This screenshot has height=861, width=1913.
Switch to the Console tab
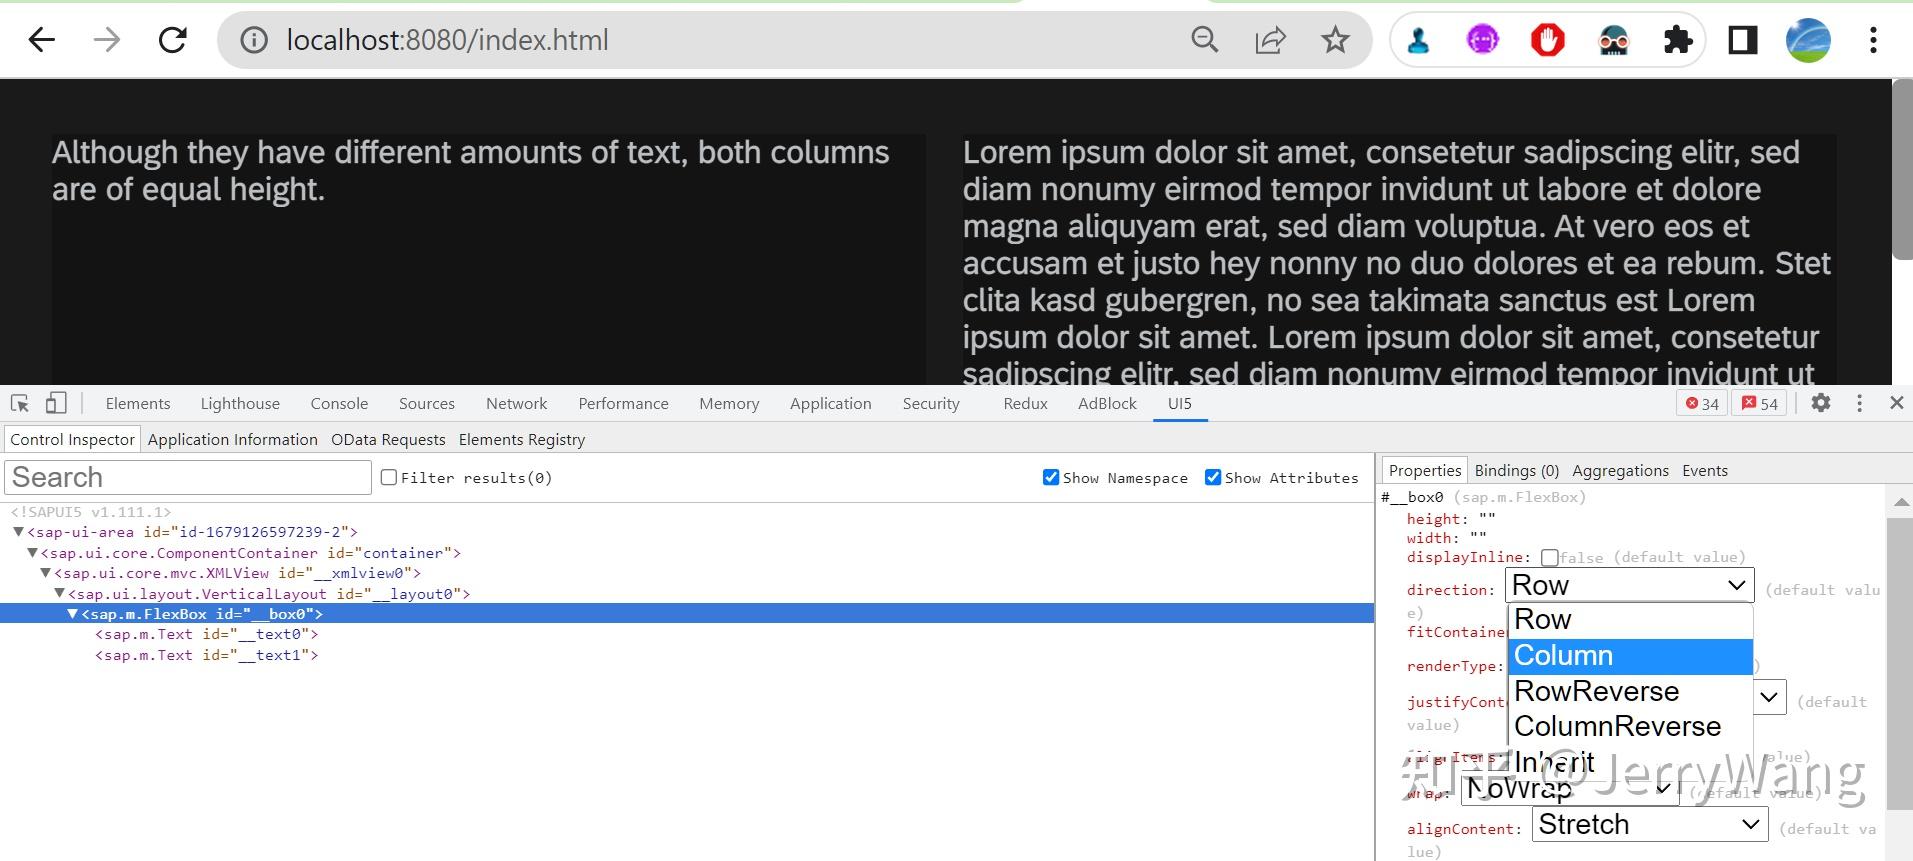coord(339,404)
